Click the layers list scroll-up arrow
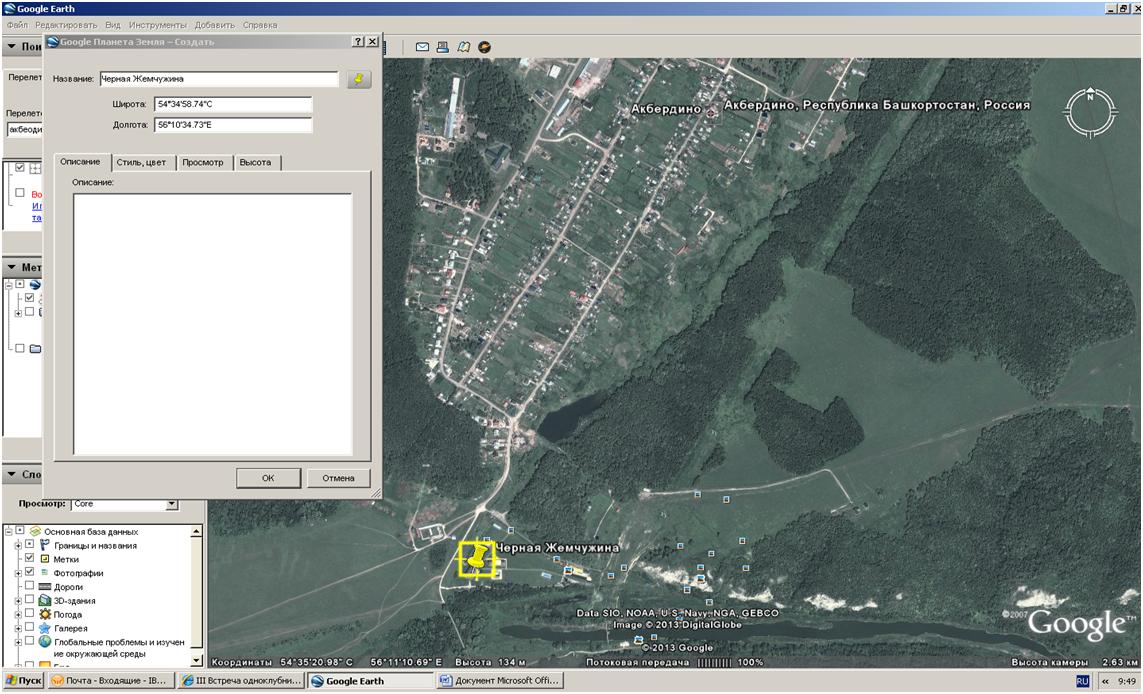1143x694 pixels. [196, 531]
